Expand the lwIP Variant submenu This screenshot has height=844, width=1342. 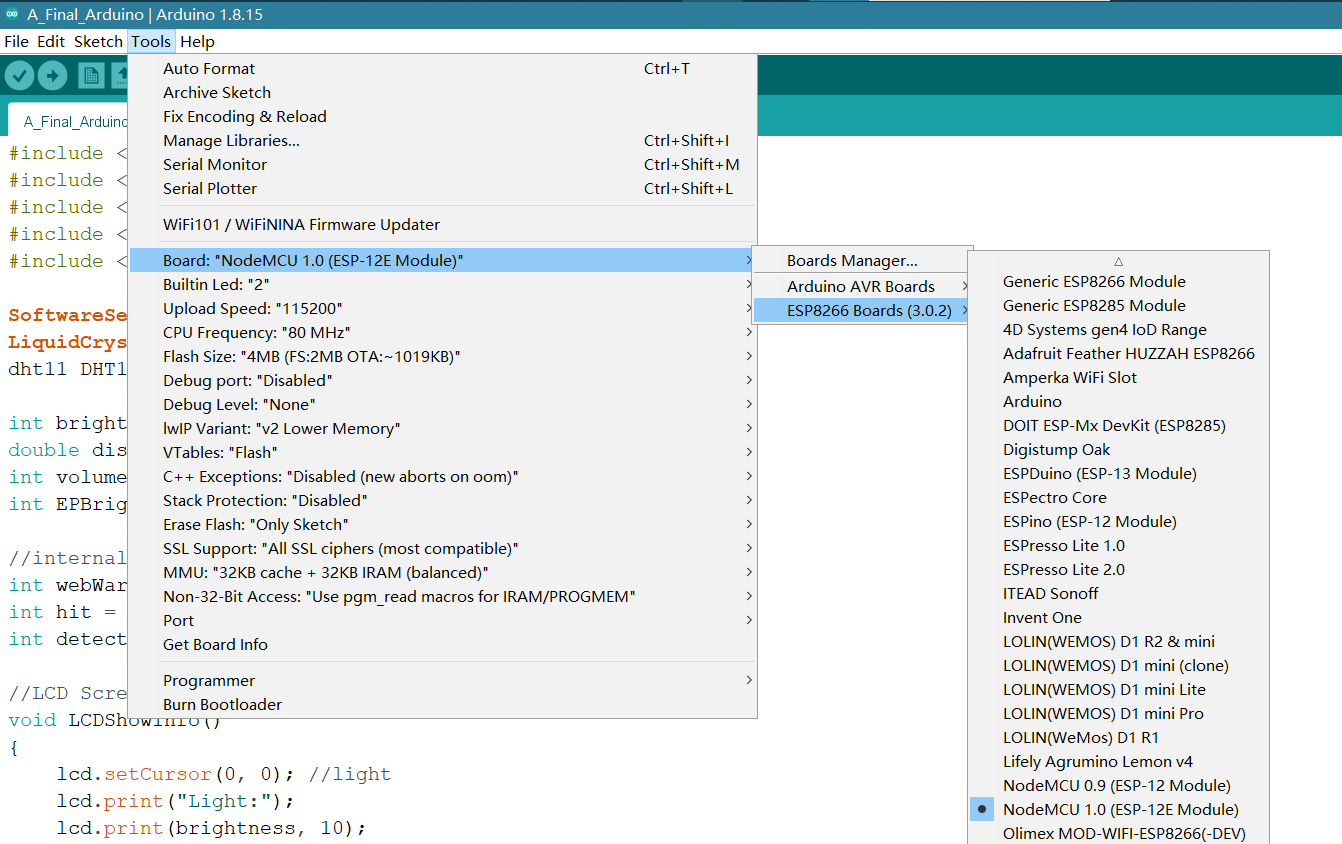443,429
